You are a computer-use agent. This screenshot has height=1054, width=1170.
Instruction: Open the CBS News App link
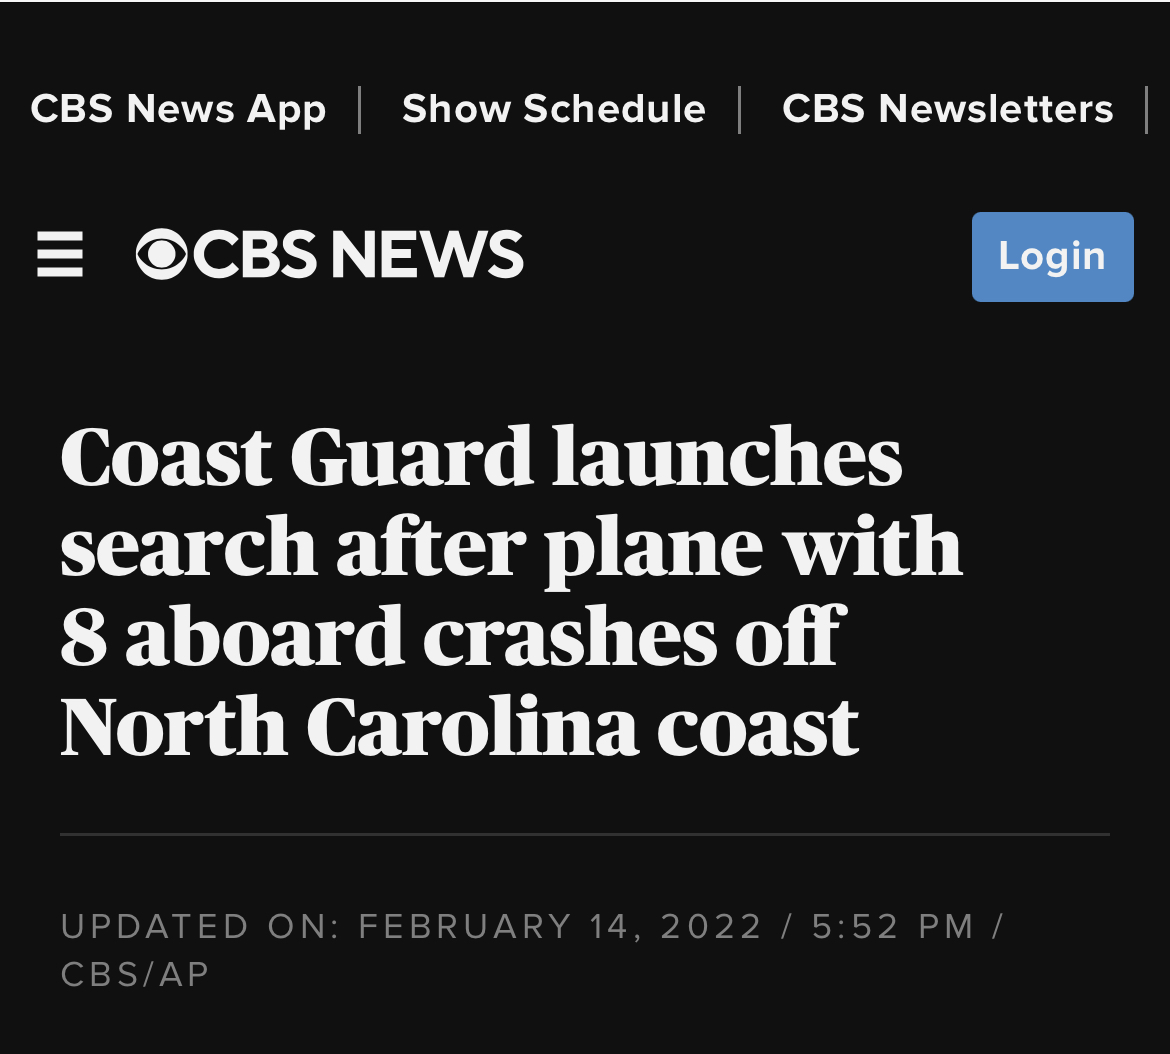[178, 109]
